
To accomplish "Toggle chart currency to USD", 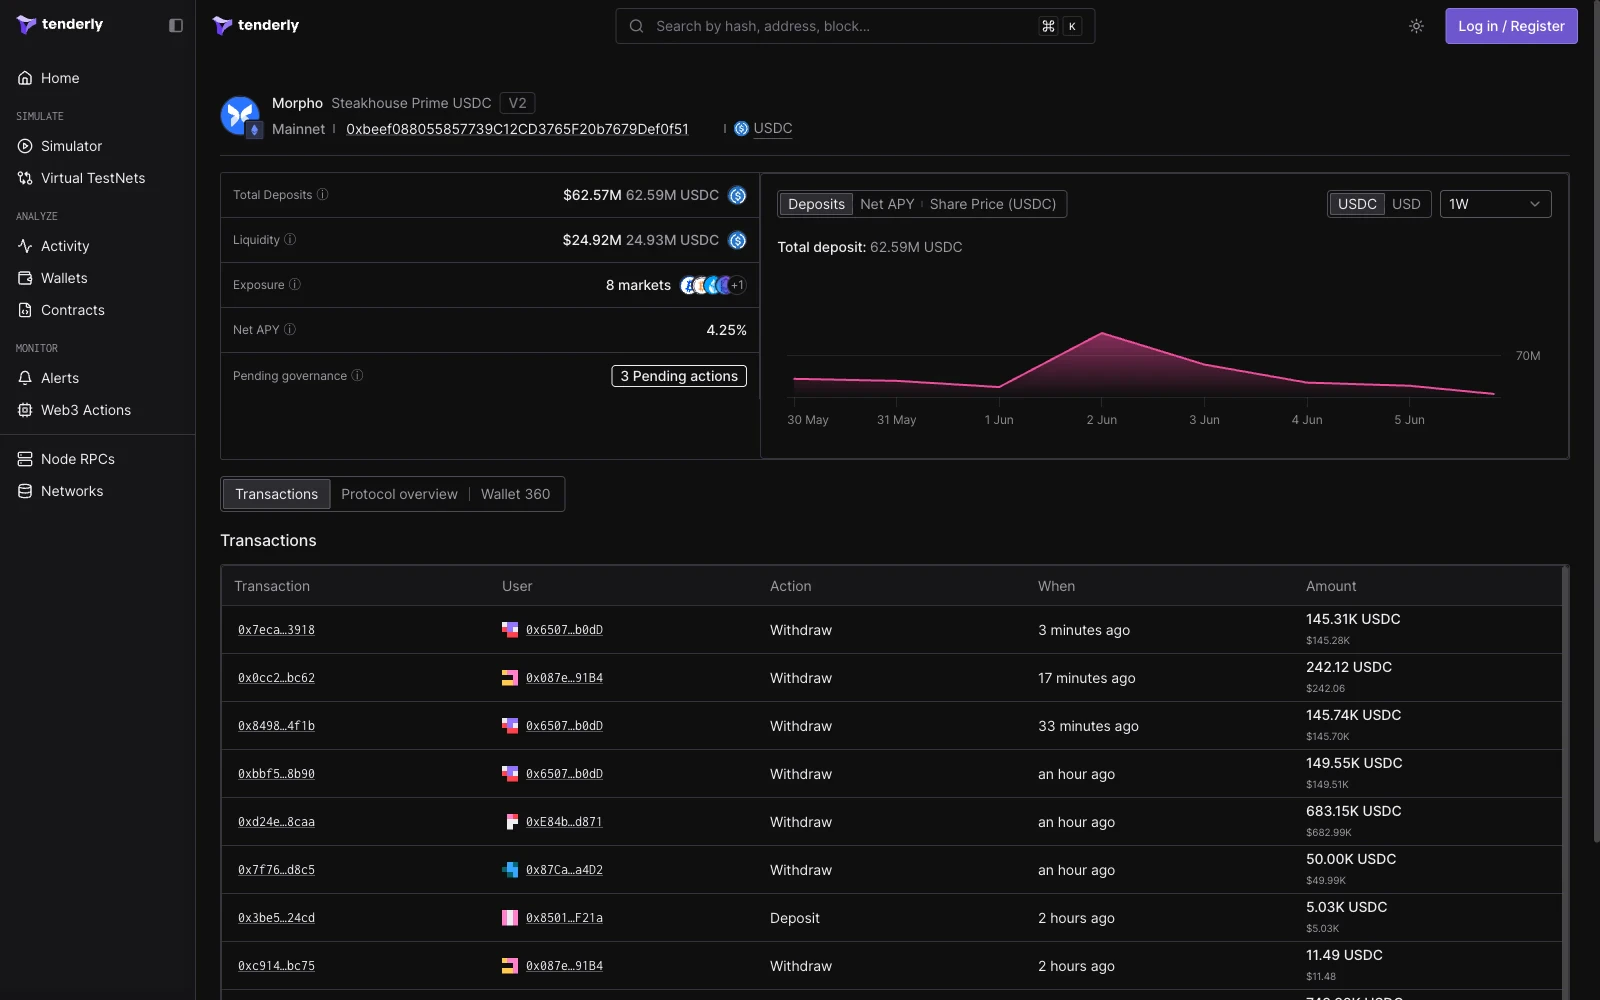I will [x=1406, y=204].
